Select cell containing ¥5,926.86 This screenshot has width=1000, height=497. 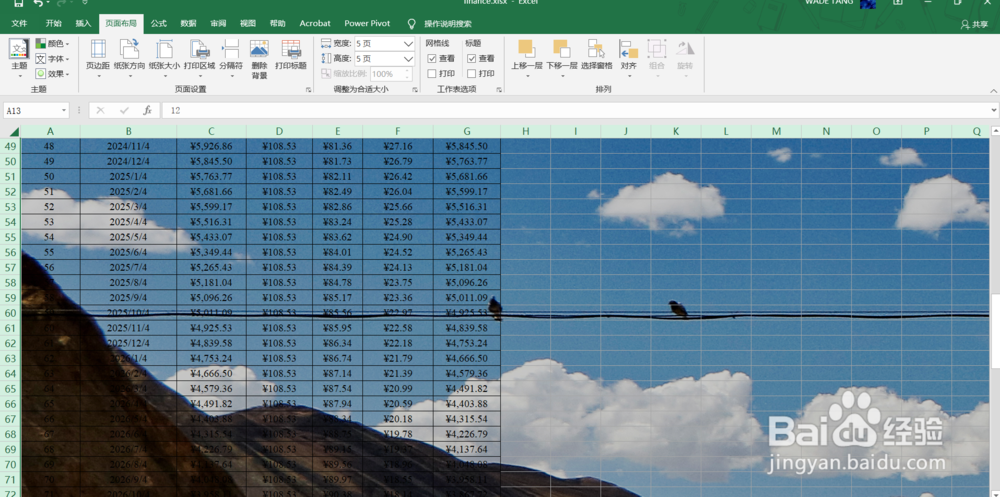(212, 146)
